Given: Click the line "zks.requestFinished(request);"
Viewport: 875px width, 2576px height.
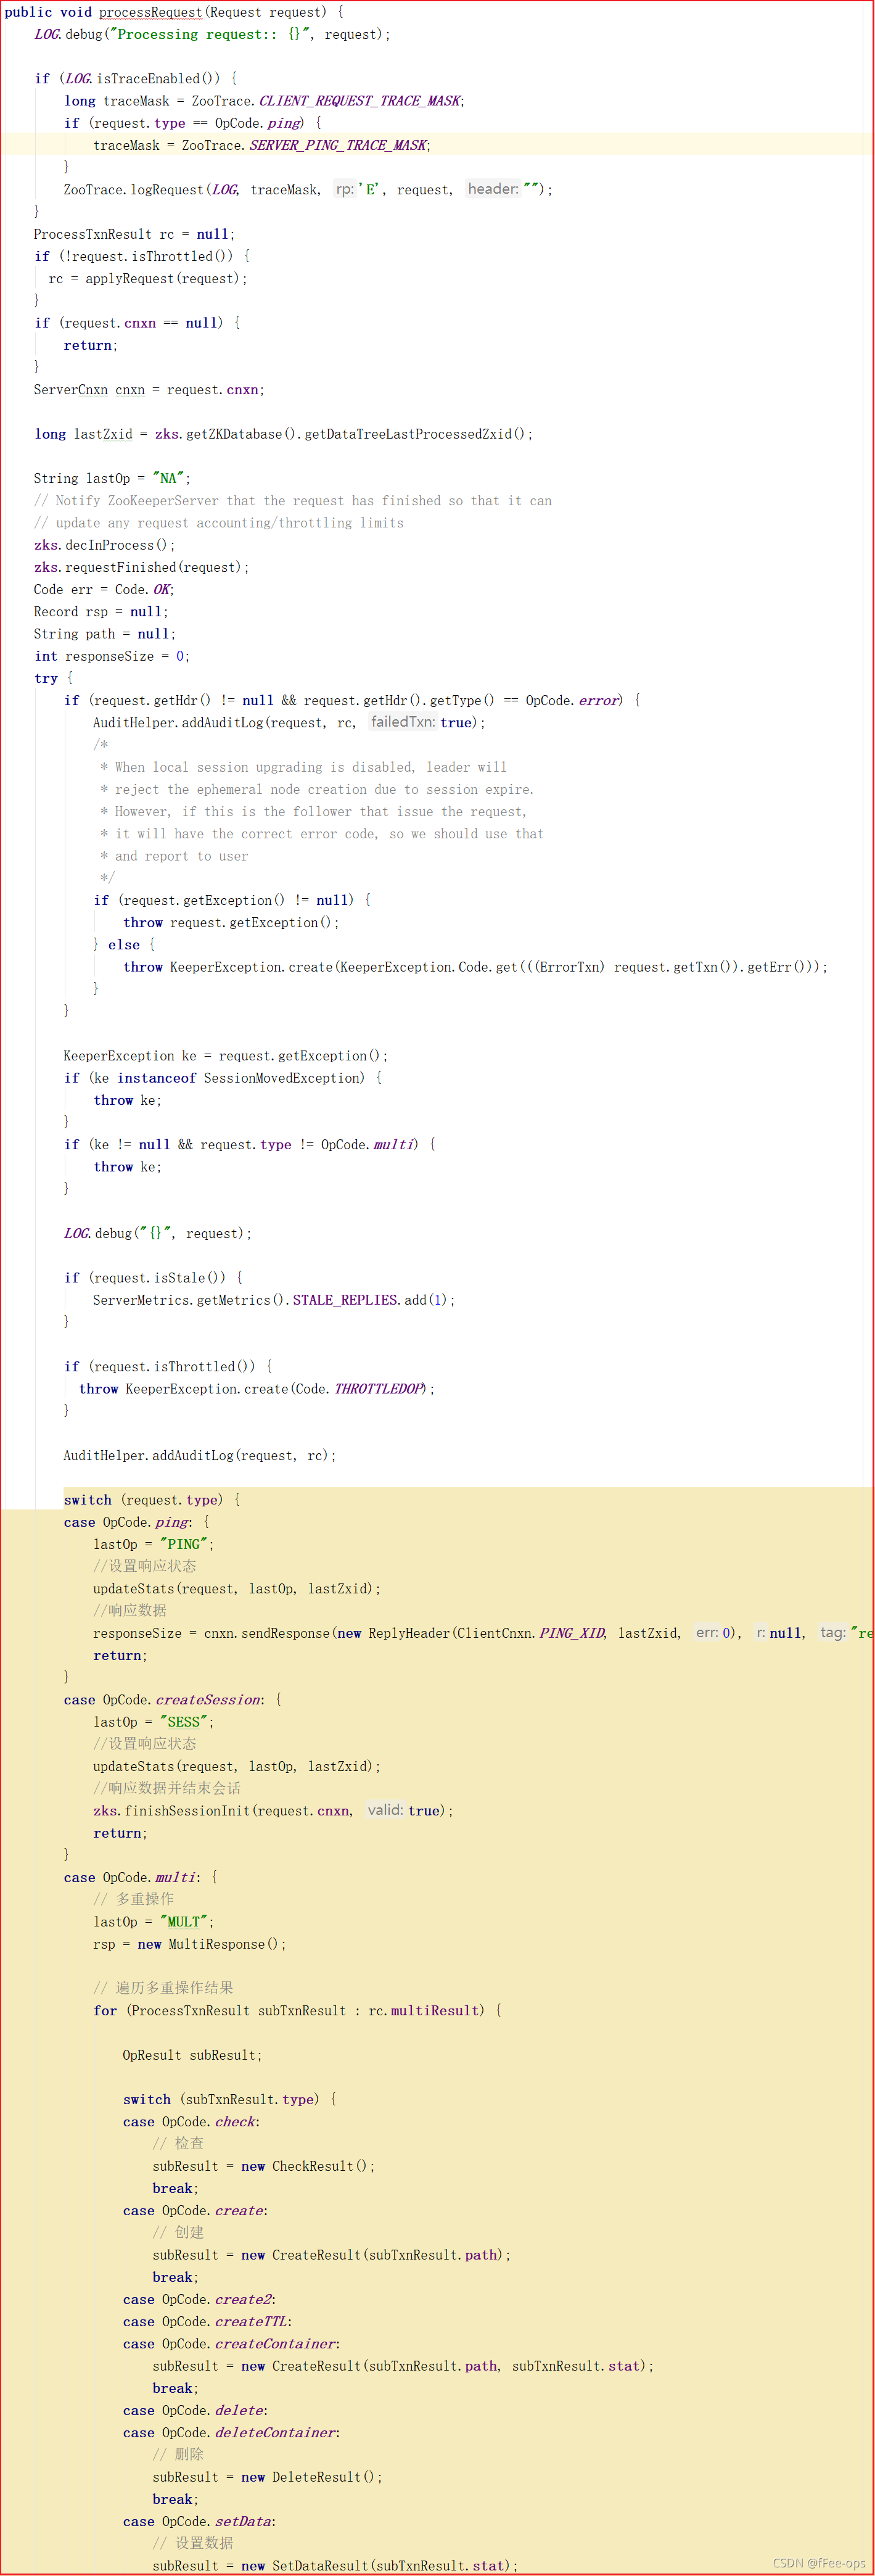Looking at the screenshot, I should click(142, 567).
